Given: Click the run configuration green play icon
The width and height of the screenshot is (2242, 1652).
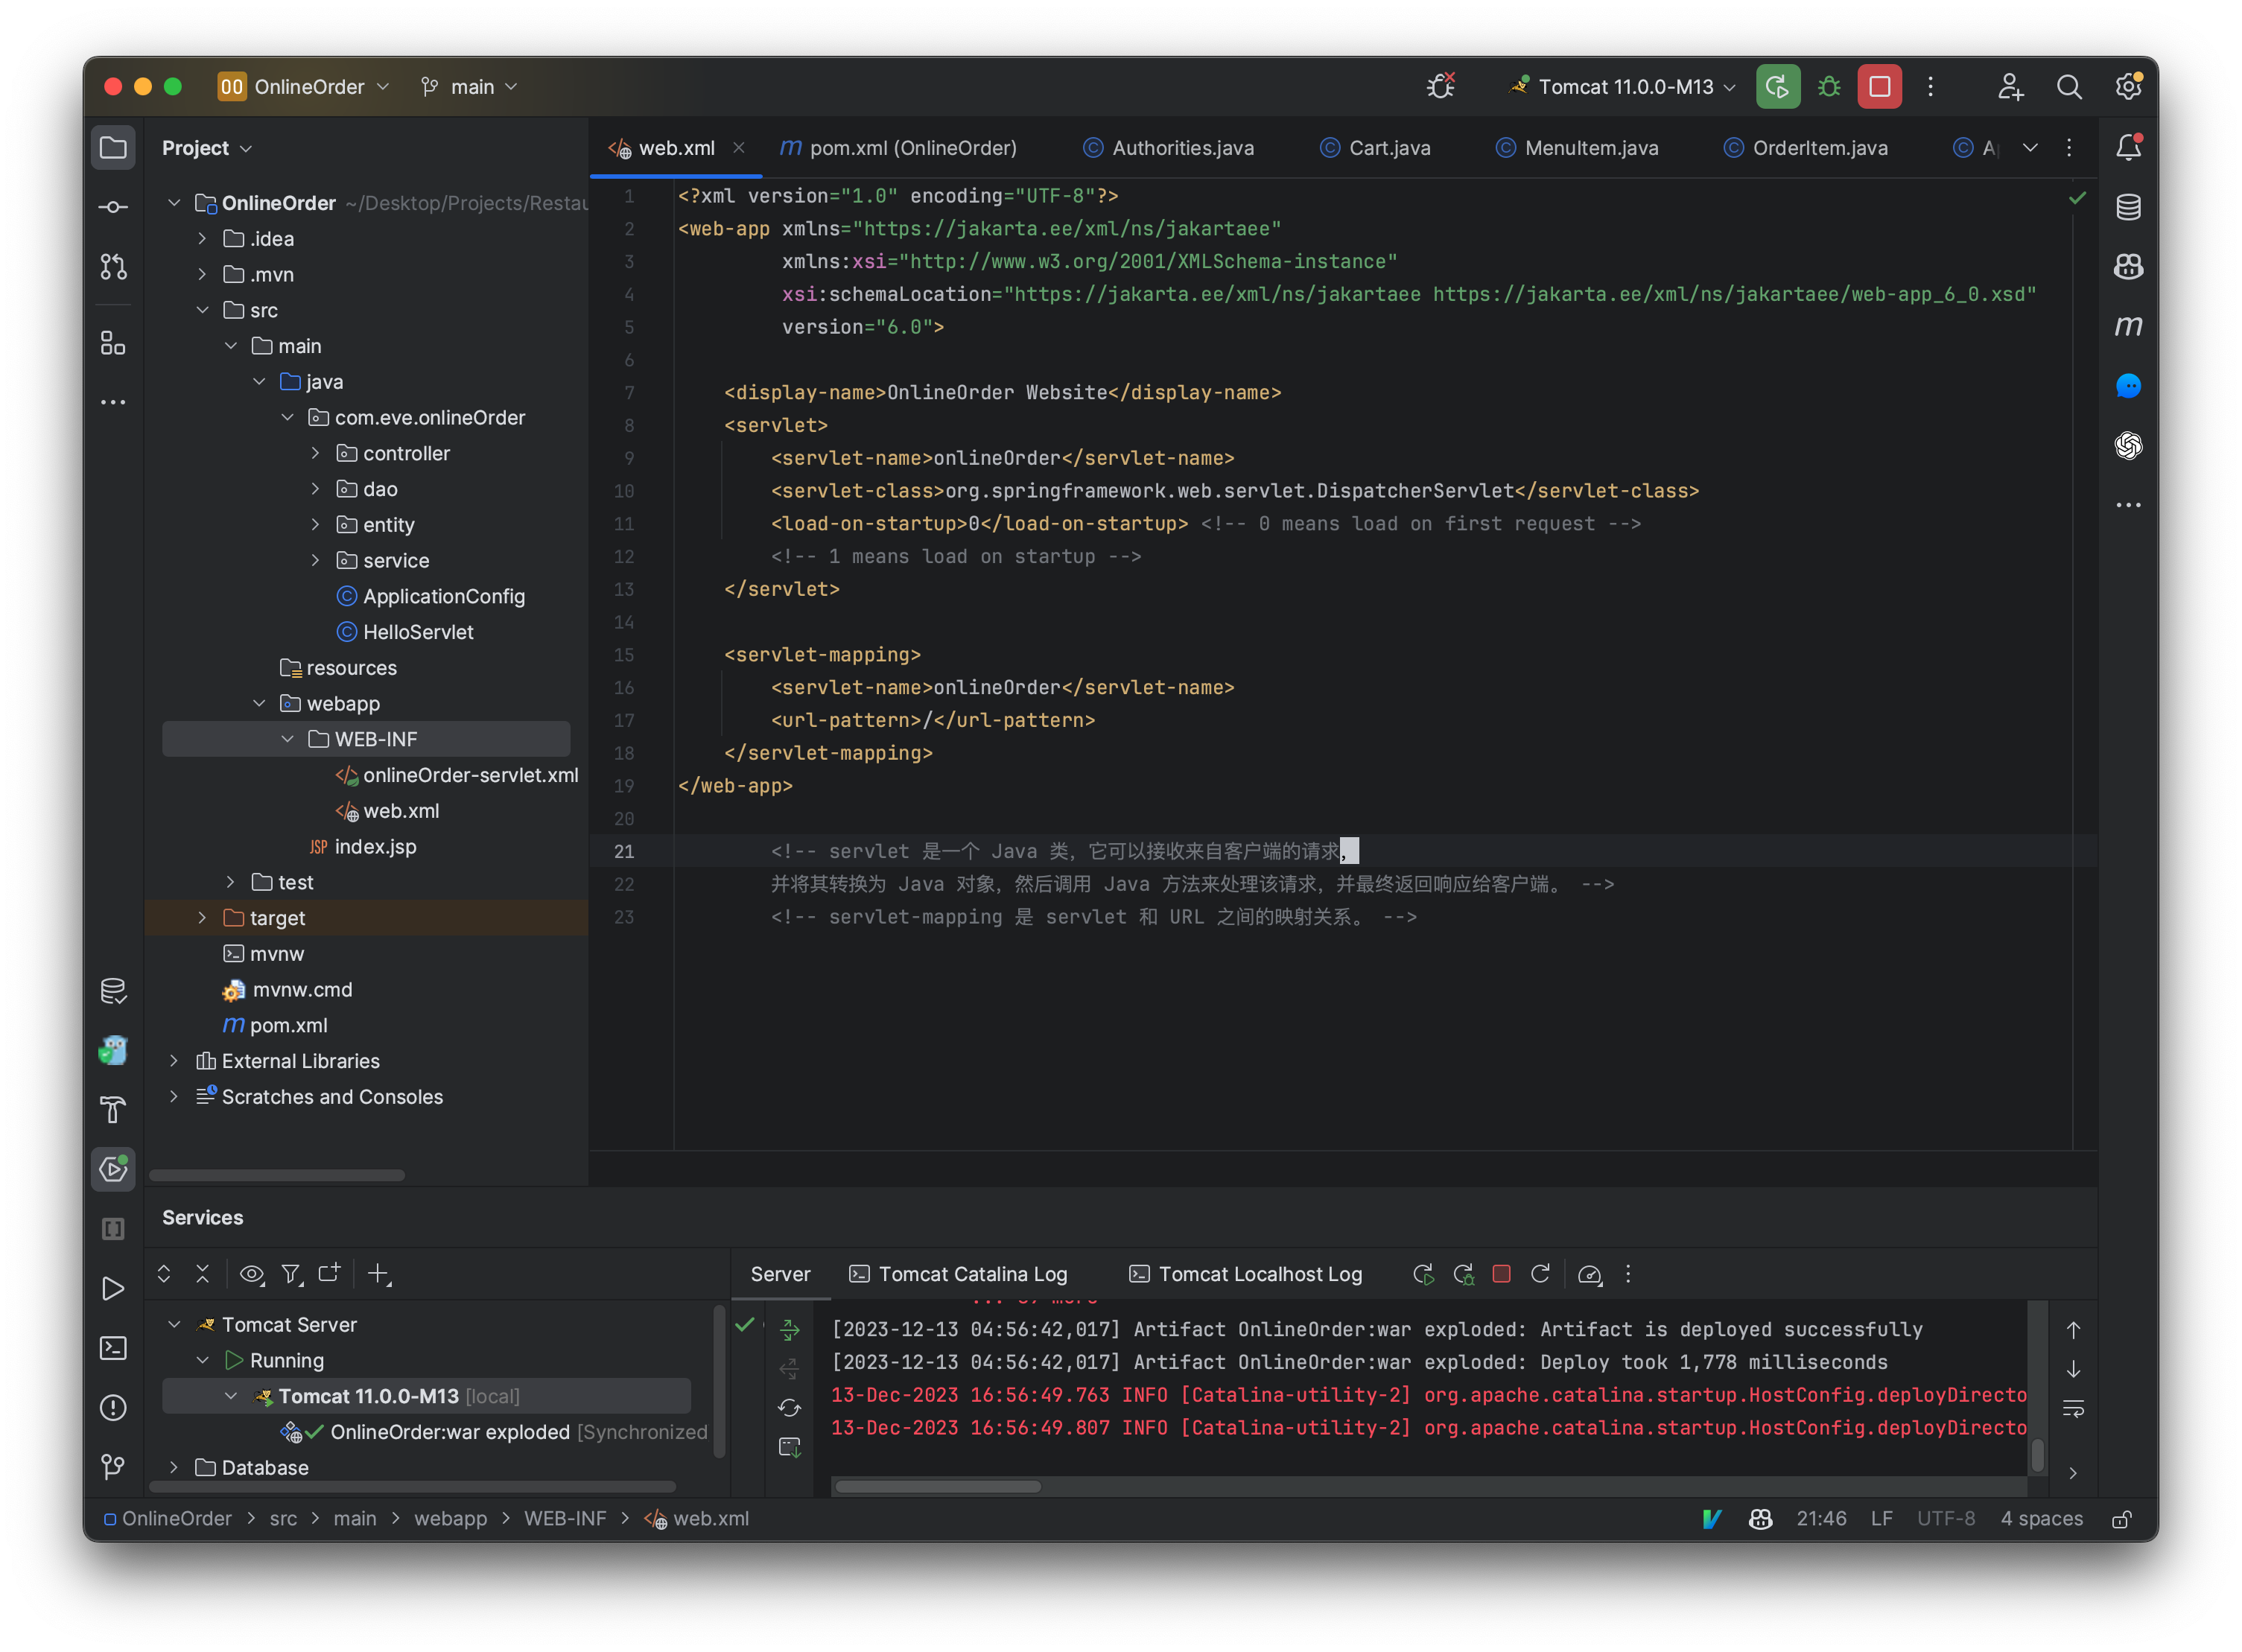Looking at the screenshot, I should point(1777,87).
